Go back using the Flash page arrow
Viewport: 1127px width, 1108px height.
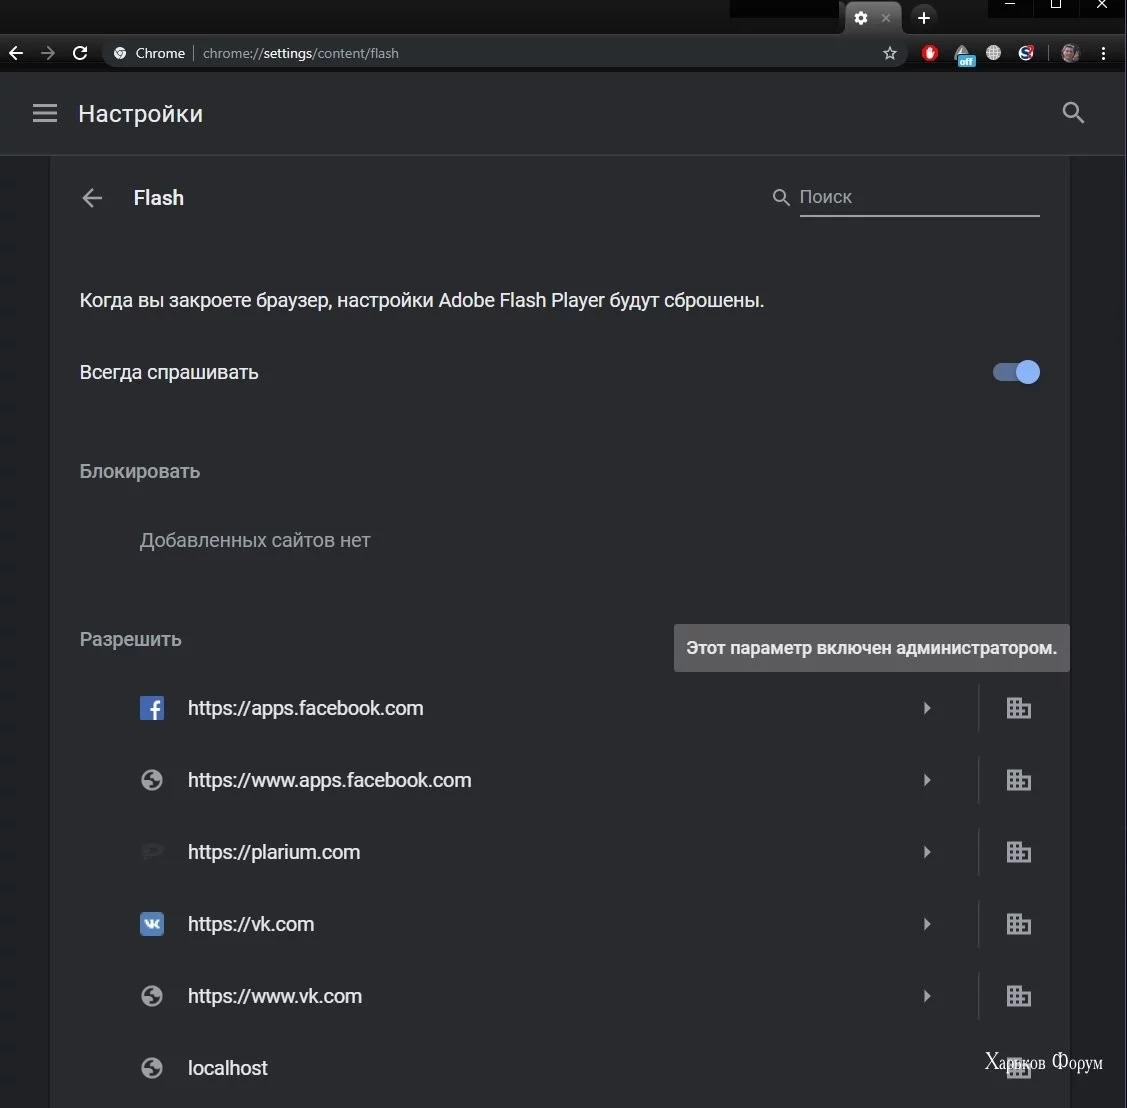(x=92, y=198)
